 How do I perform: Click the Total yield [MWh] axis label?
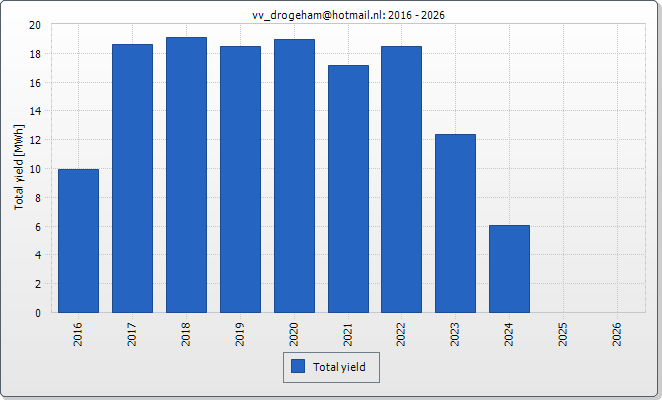[19, 167]
